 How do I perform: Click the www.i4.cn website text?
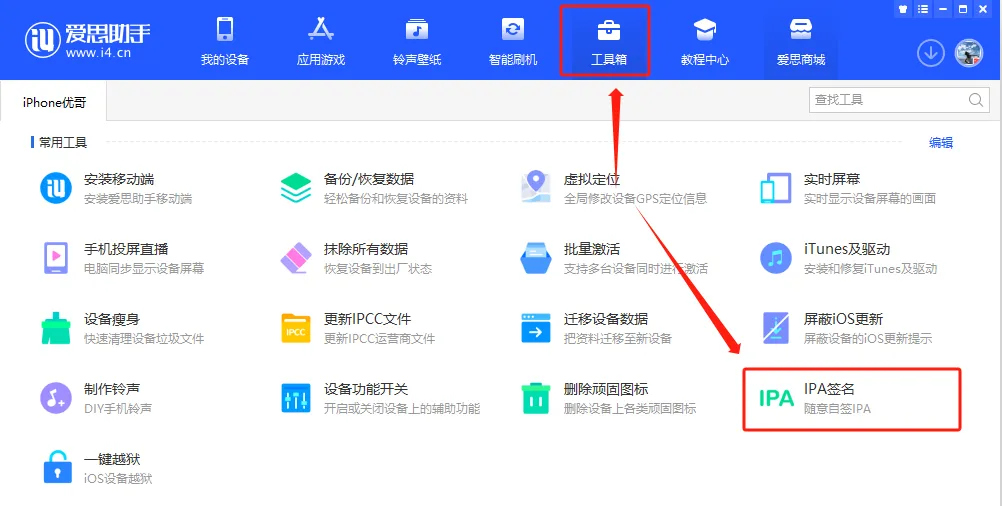point(98,53)
